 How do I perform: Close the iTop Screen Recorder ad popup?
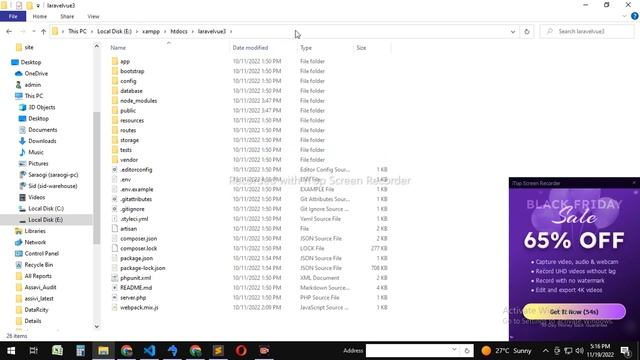point(634,183)
